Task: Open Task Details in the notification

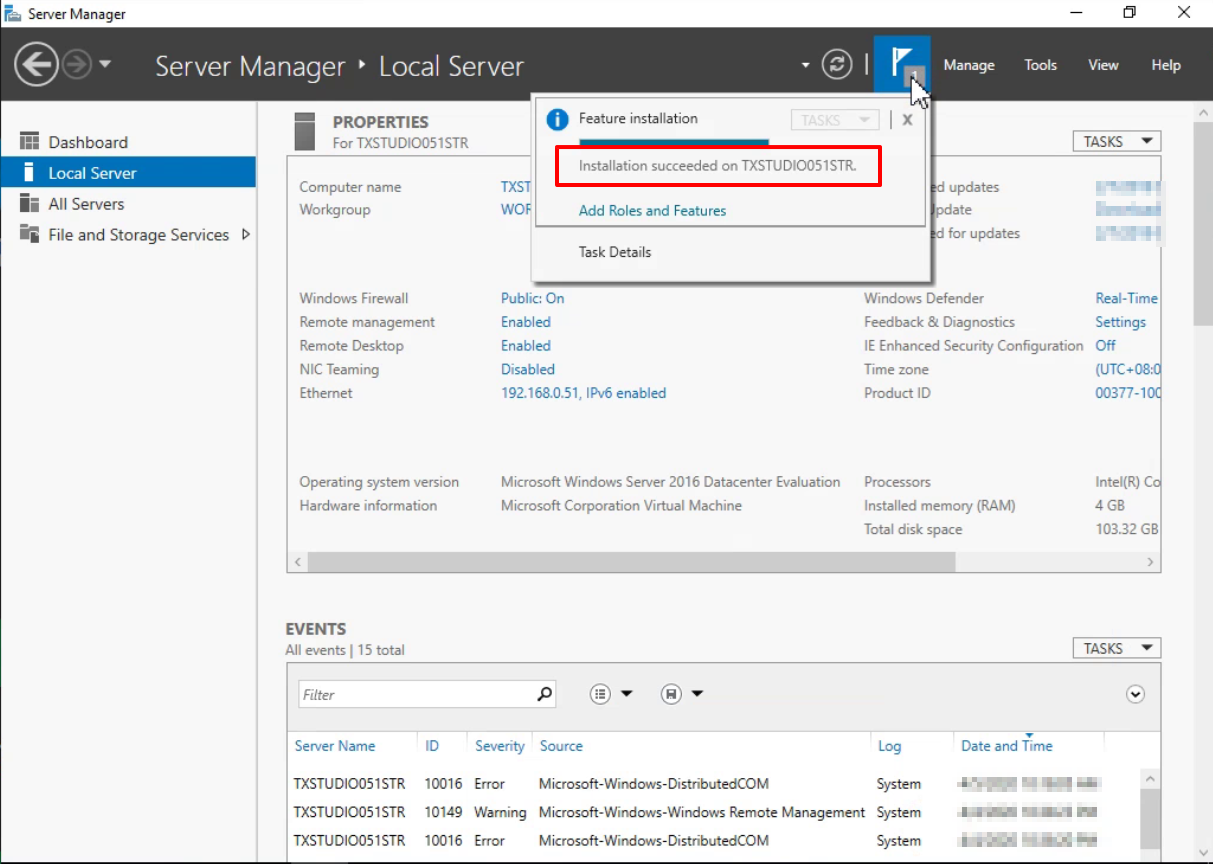Action: pyautogui.click(x=615, y=252)
